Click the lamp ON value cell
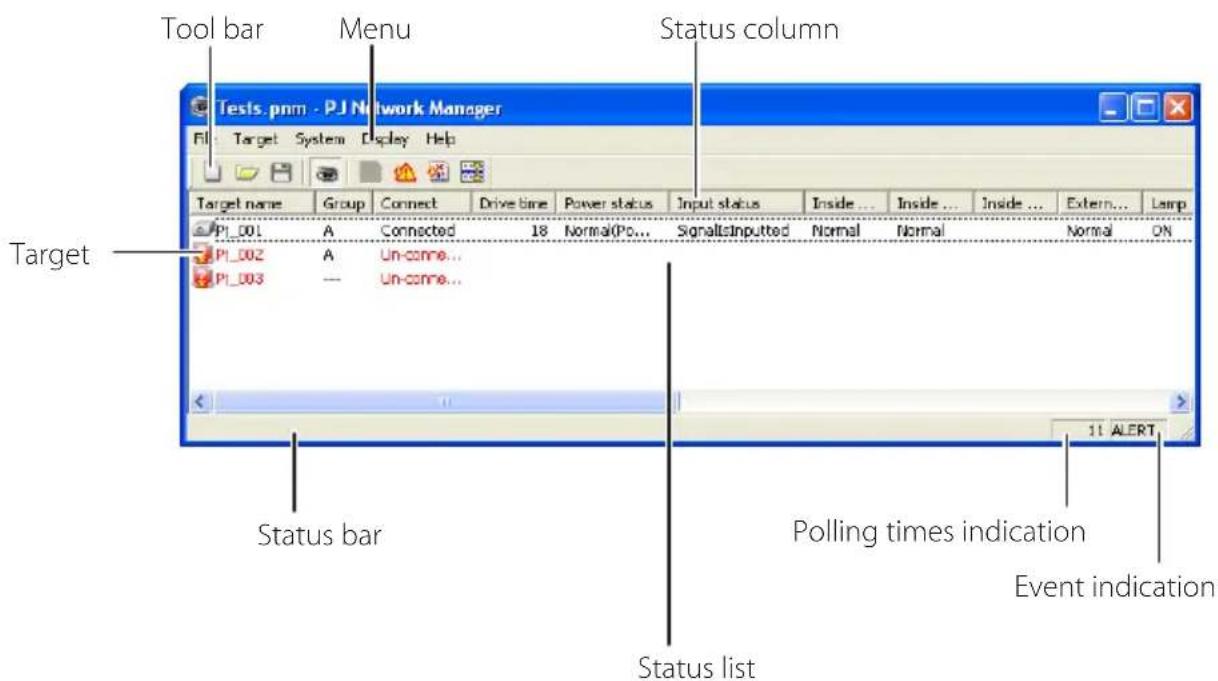This screenshot has width=1218, height=681. pos(1161,230)
